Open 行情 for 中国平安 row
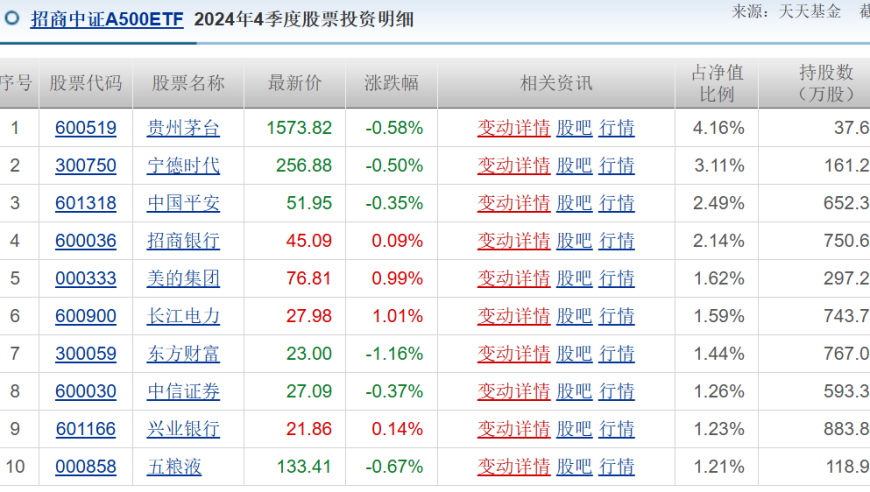Image resolution: width=870 pixels, height=492 pixels. click(616, 204)
